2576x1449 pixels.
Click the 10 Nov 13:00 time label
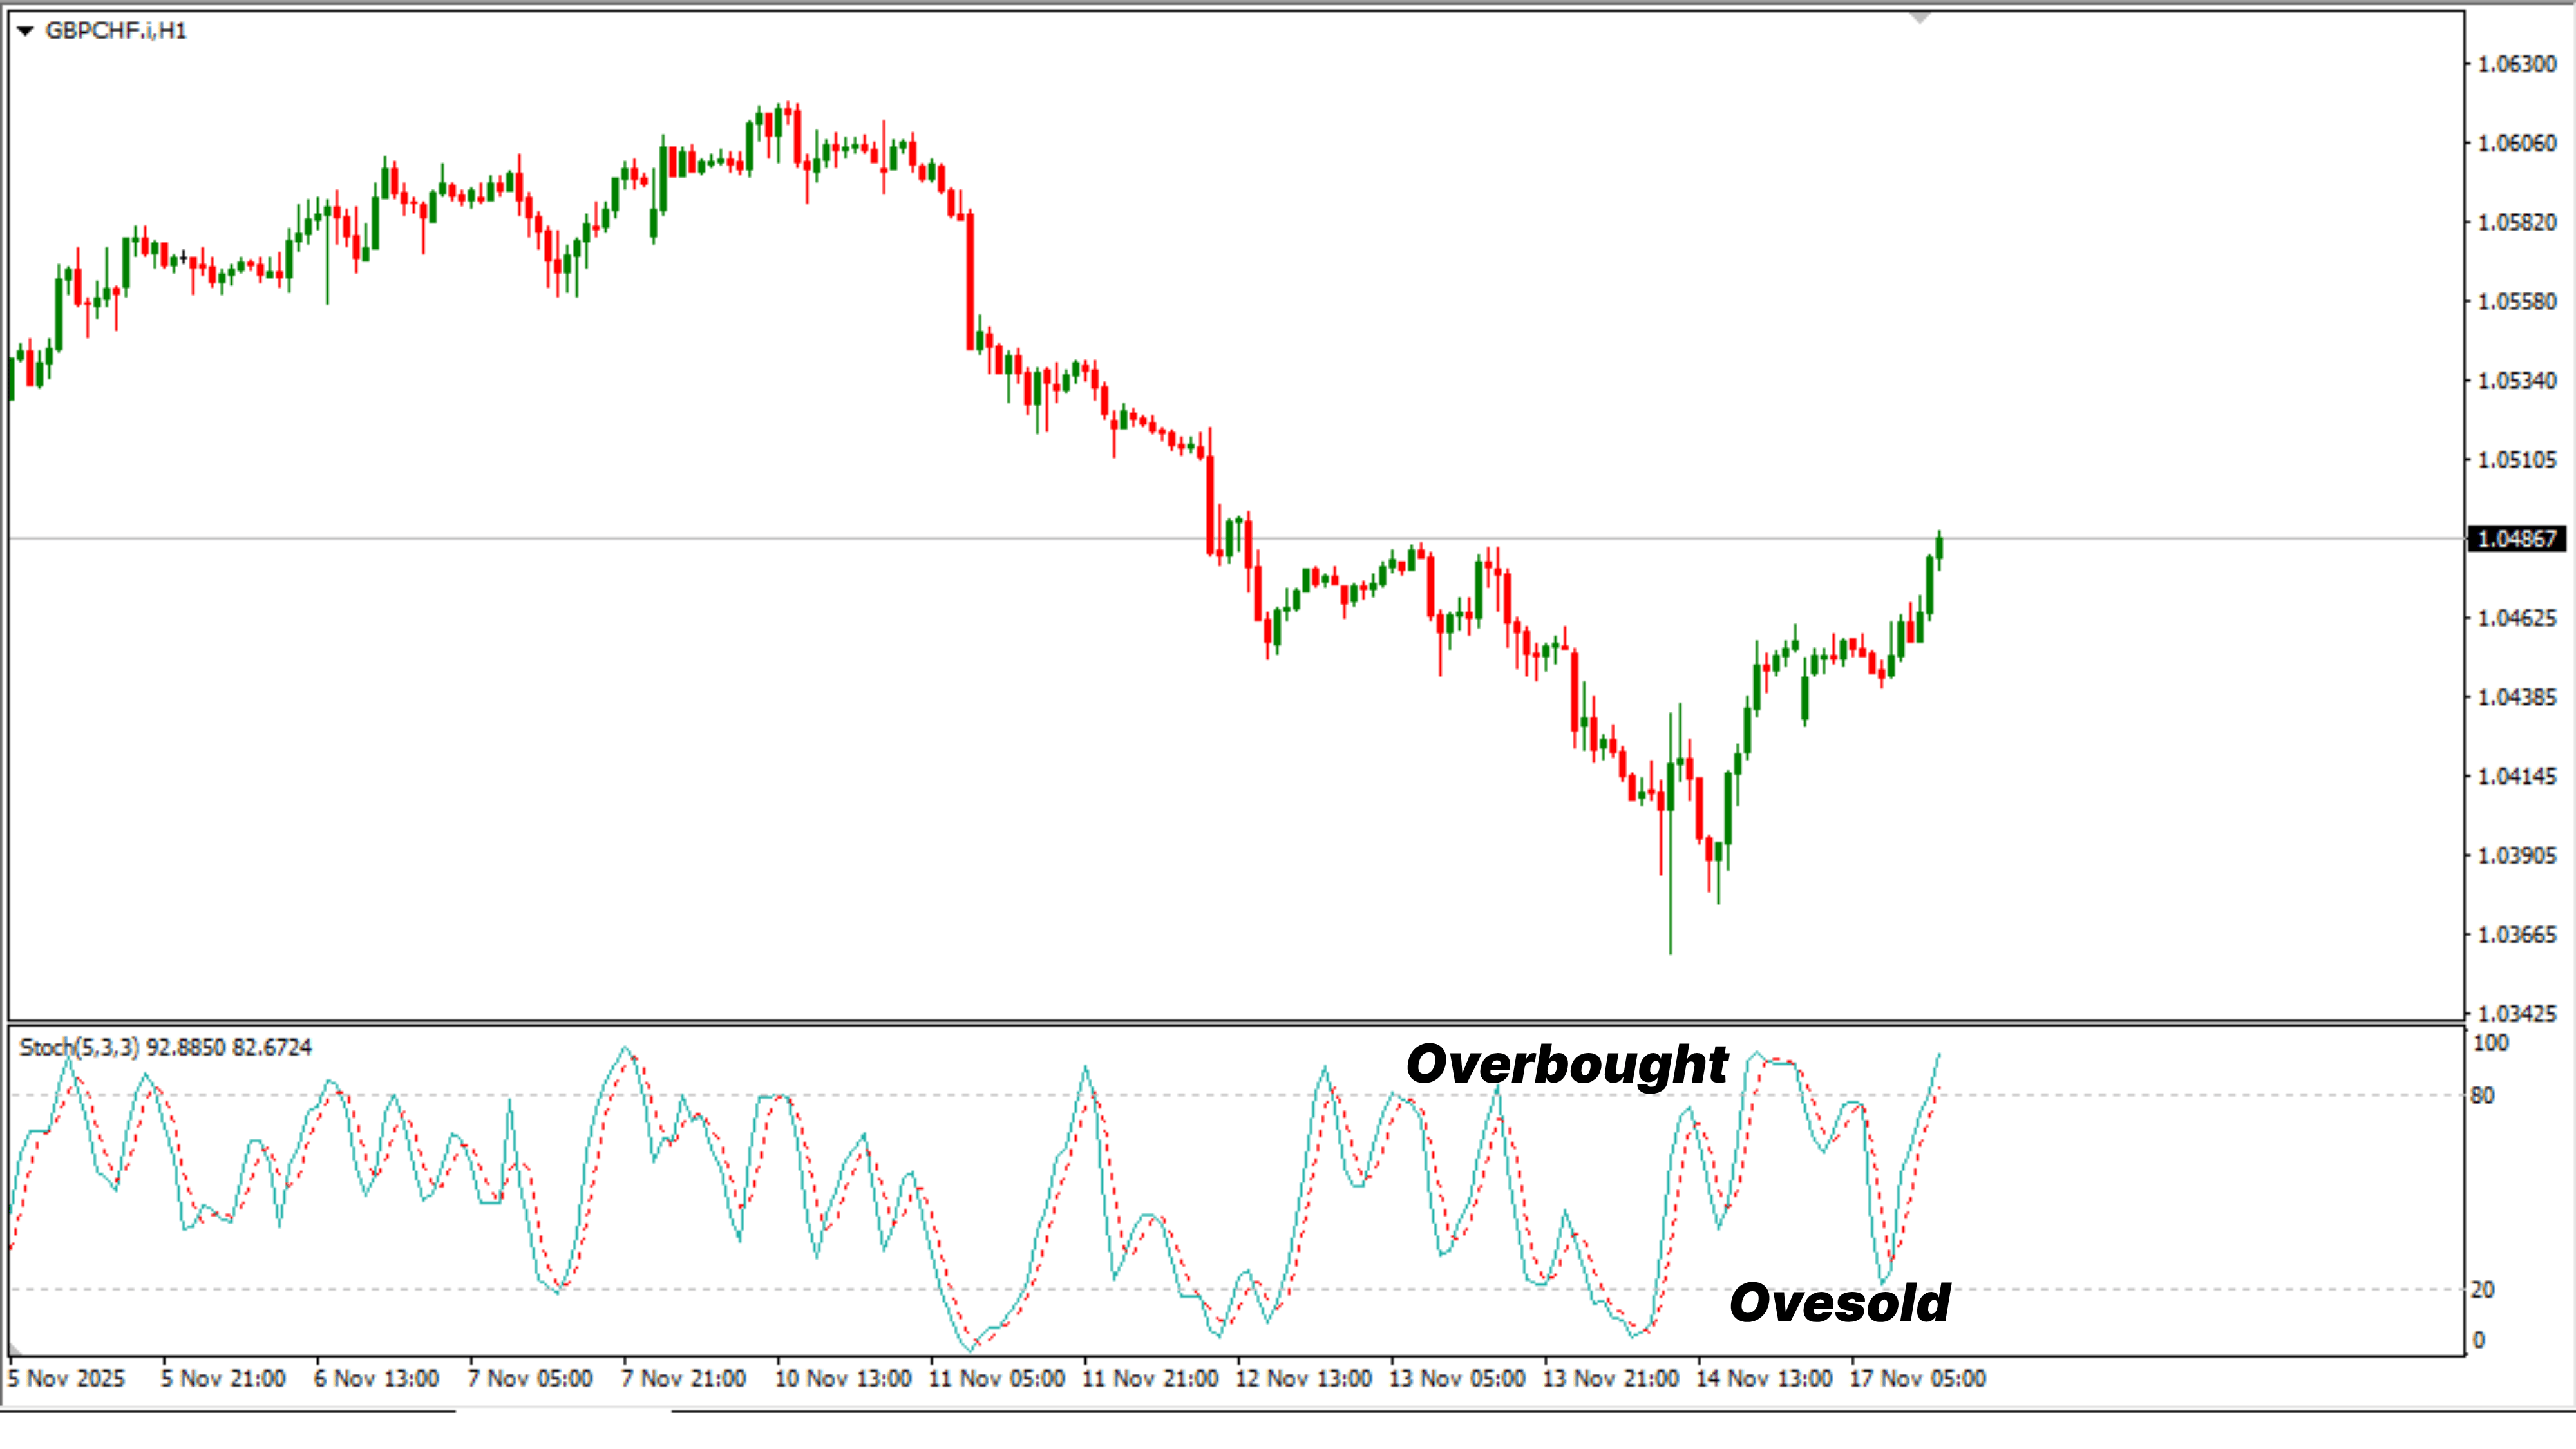(x=844, y=1379)
